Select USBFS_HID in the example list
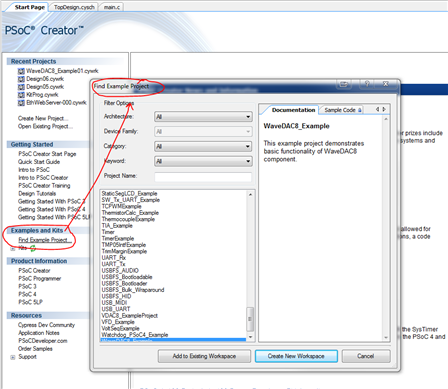 click(x=116, y=296)
